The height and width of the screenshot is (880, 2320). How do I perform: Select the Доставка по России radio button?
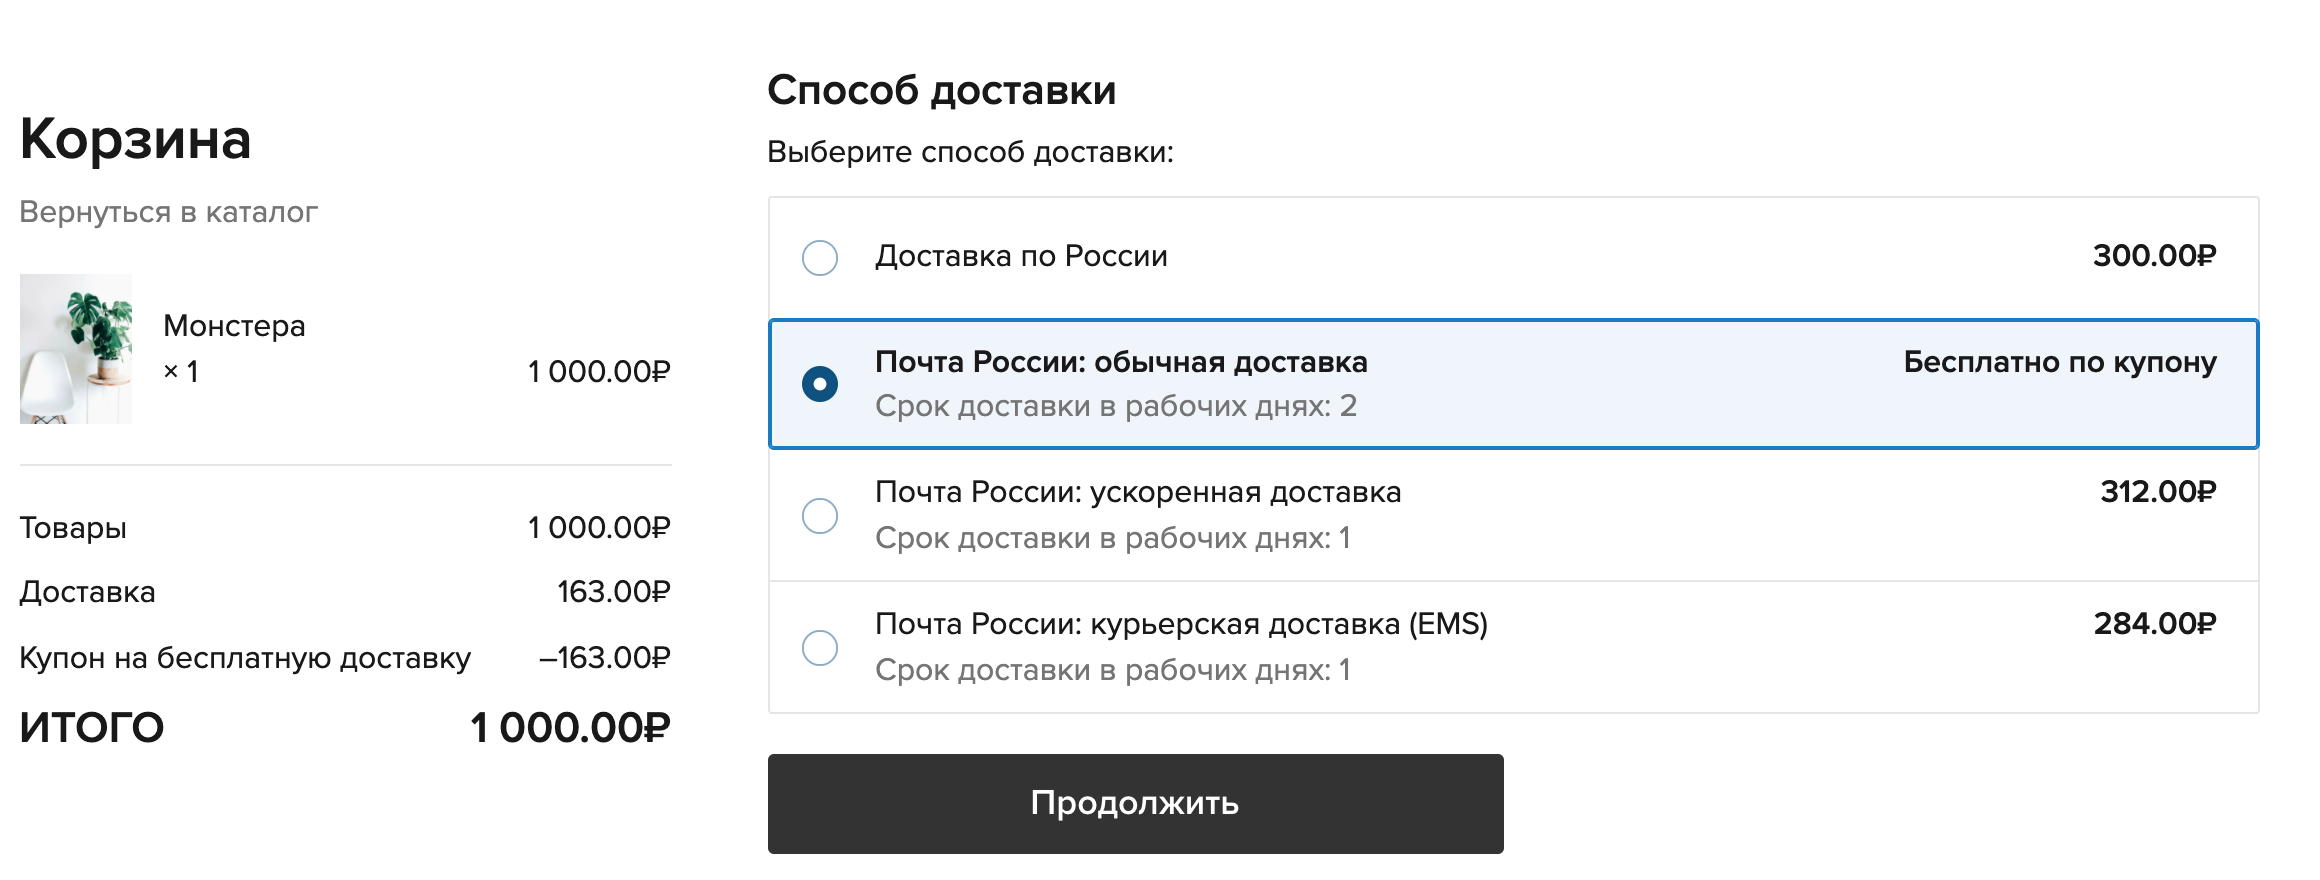pyautogui.click(x=820, y=258)
